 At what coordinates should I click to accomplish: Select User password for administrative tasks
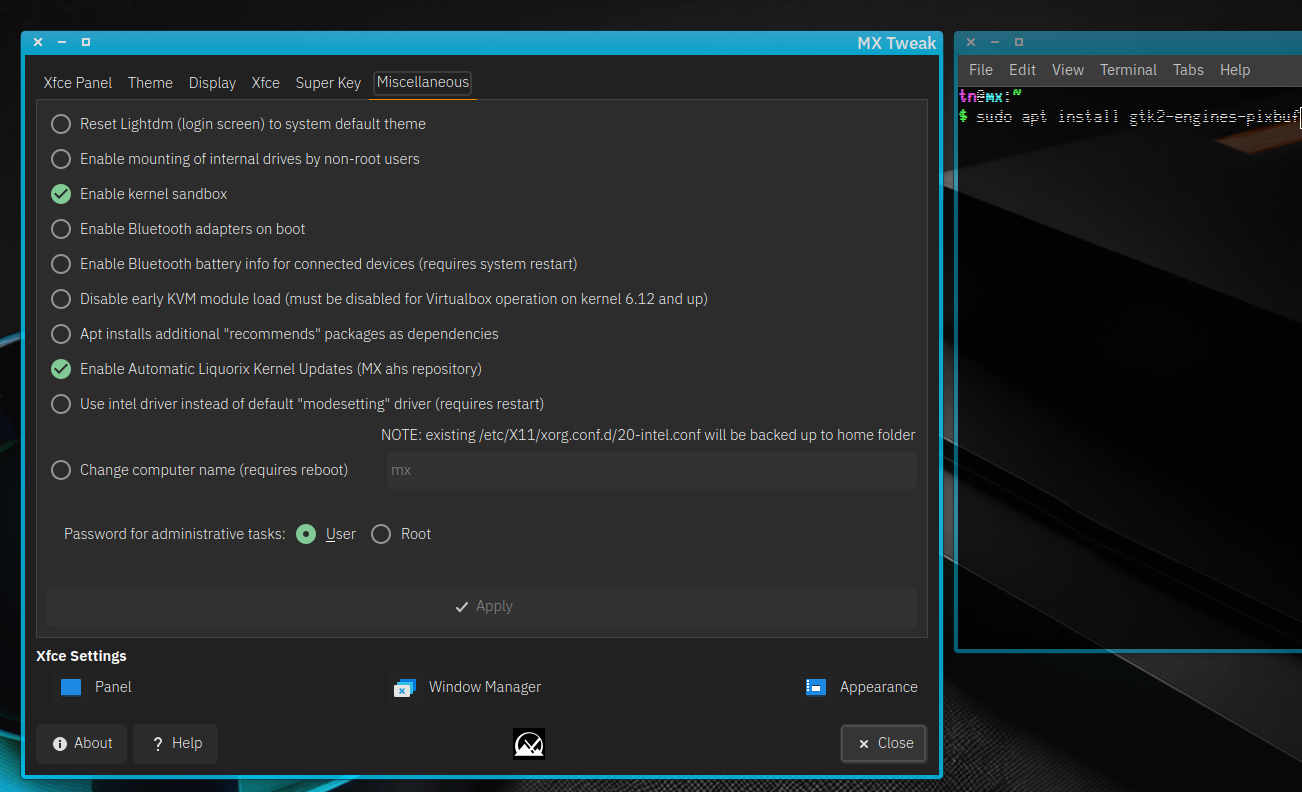(x=307, y=534)
